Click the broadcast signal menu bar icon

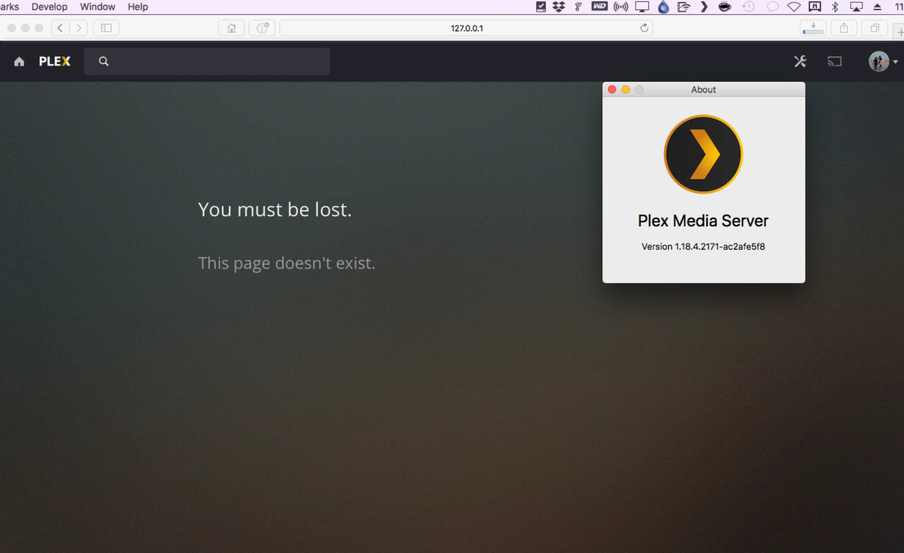click(621, 7)
